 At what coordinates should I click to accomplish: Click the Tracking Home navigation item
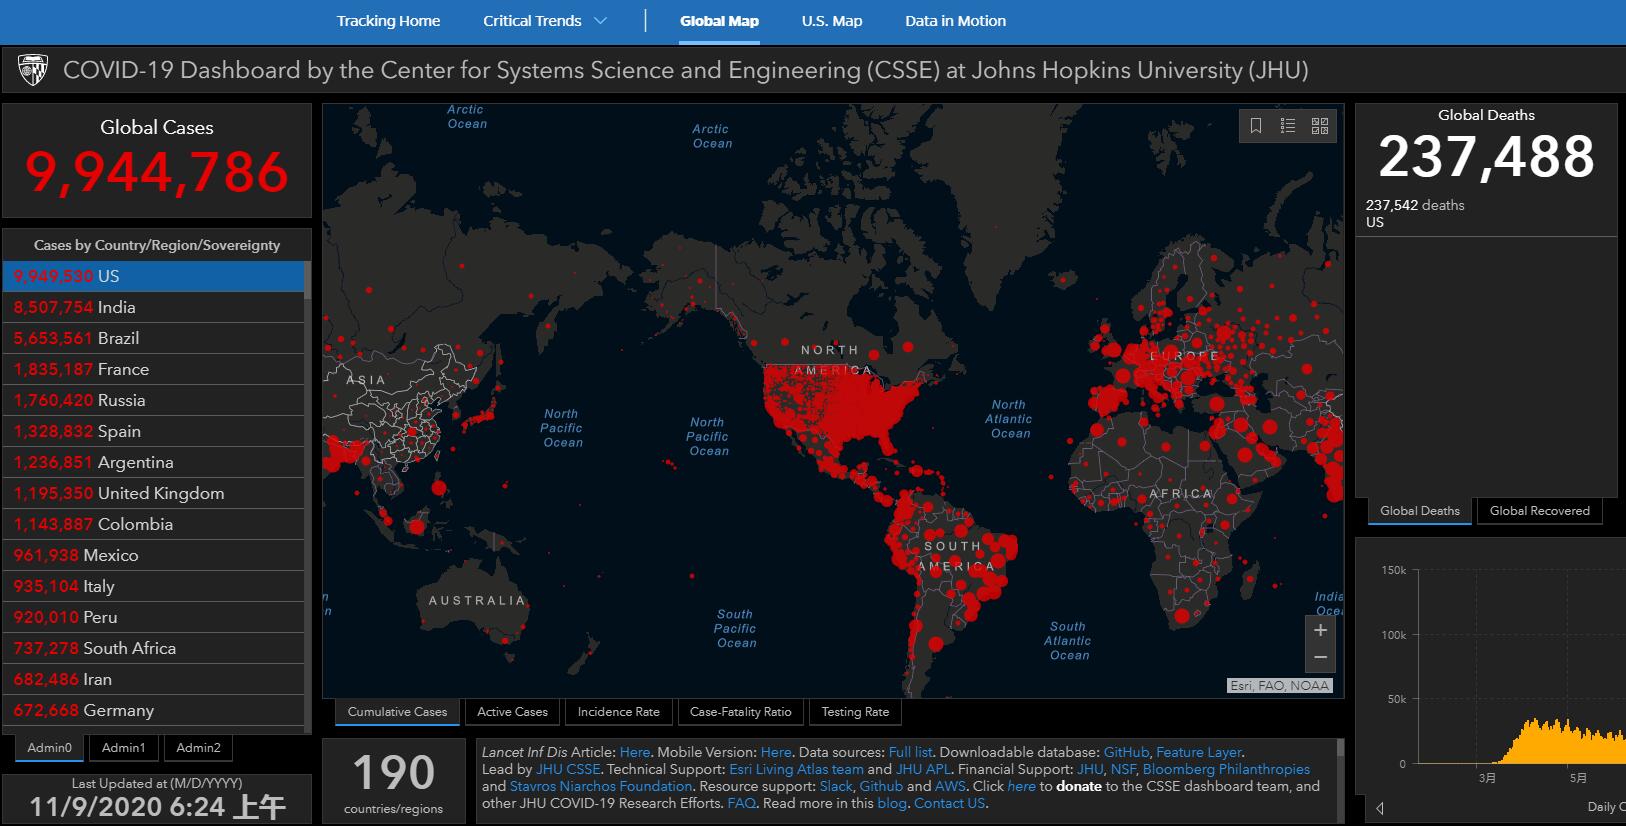tap(388, 21)
